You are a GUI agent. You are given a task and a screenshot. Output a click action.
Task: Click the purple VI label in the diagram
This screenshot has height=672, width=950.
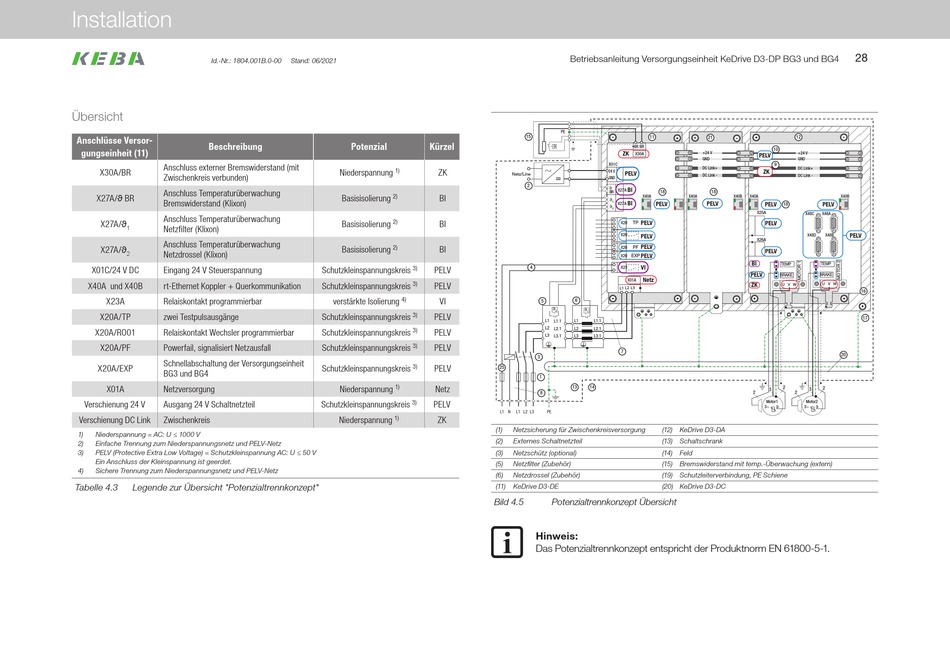coord(643,267)
